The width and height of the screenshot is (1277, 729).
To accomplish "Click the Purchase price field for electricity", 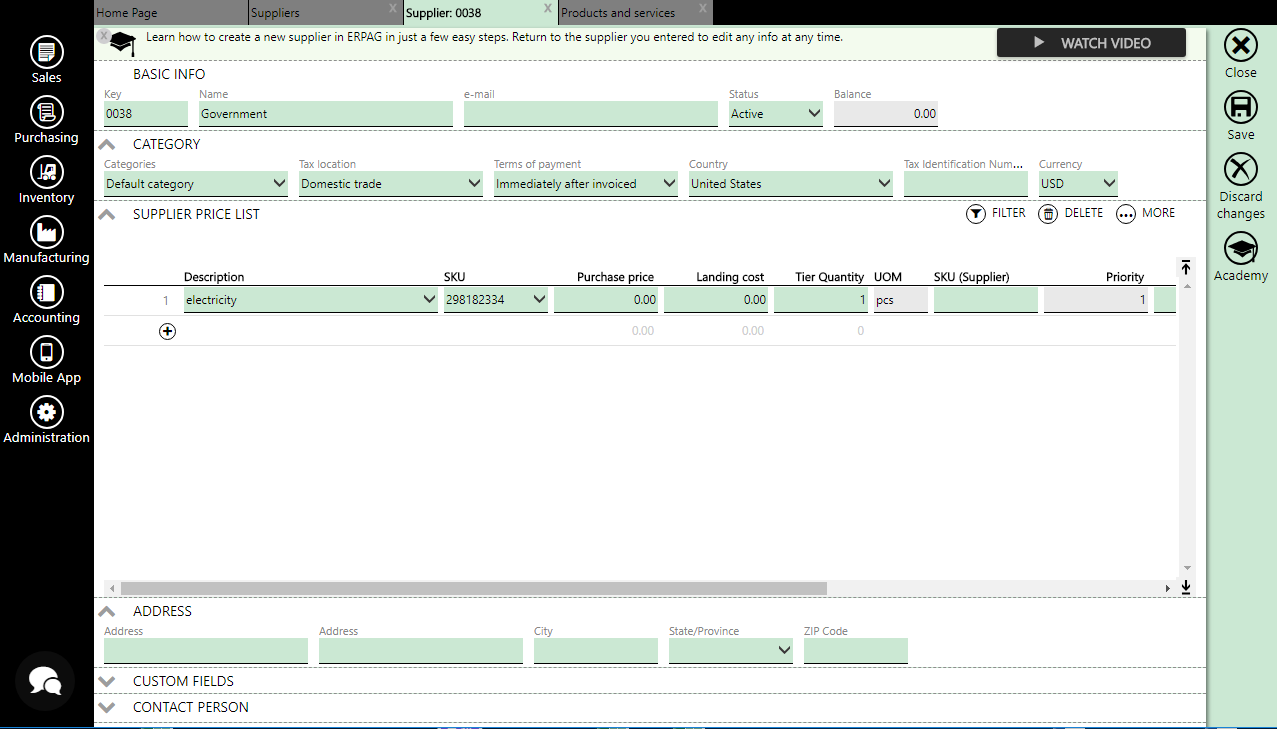I will click(606, 300).
